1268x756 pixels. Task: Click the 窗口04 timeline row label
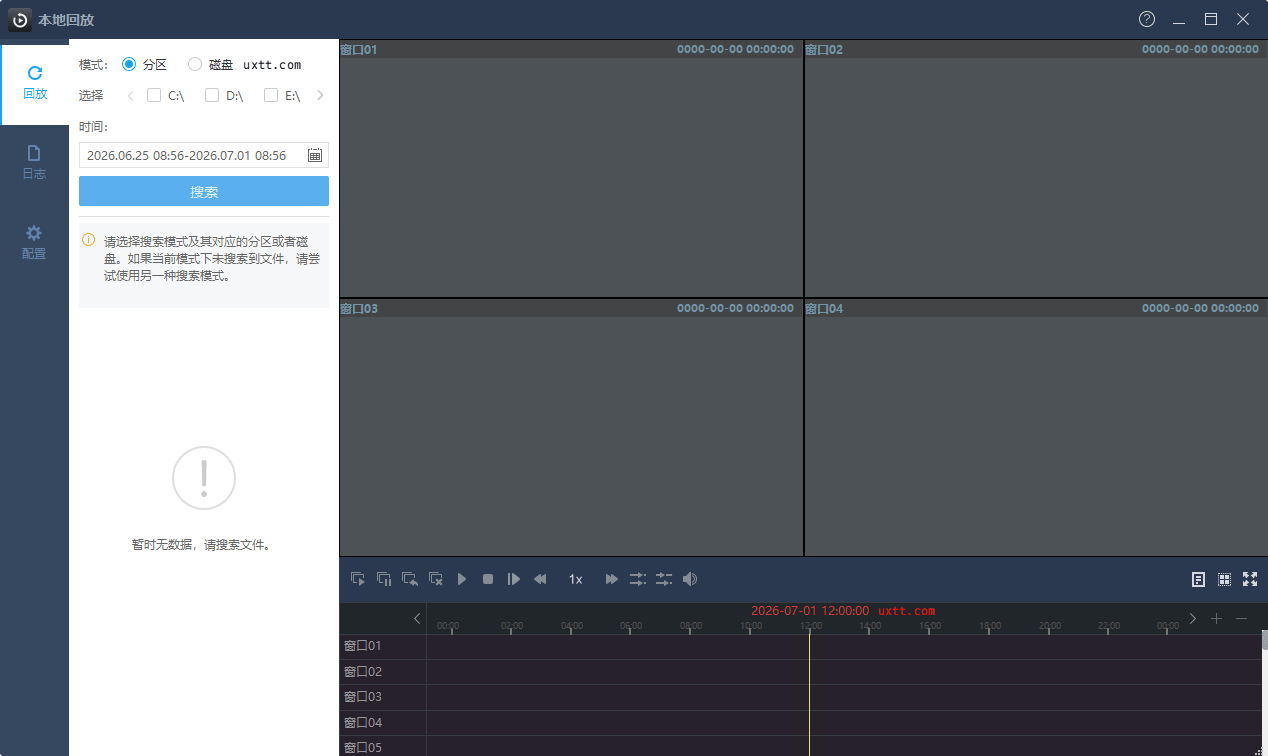click(362, 722)
